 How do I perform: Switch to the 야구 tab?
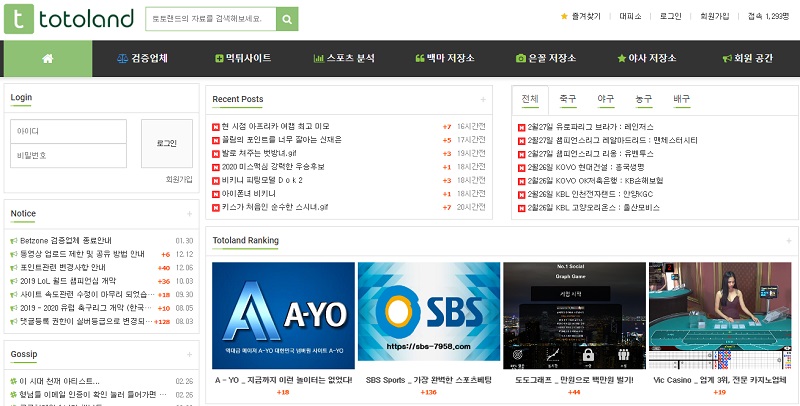tap(606, 99)
